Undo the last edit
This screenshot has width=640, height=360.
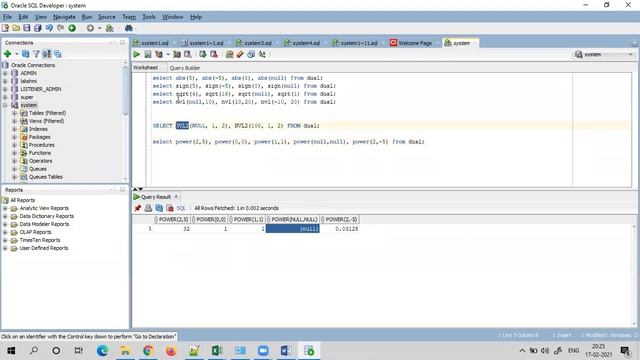pos(49,28)
